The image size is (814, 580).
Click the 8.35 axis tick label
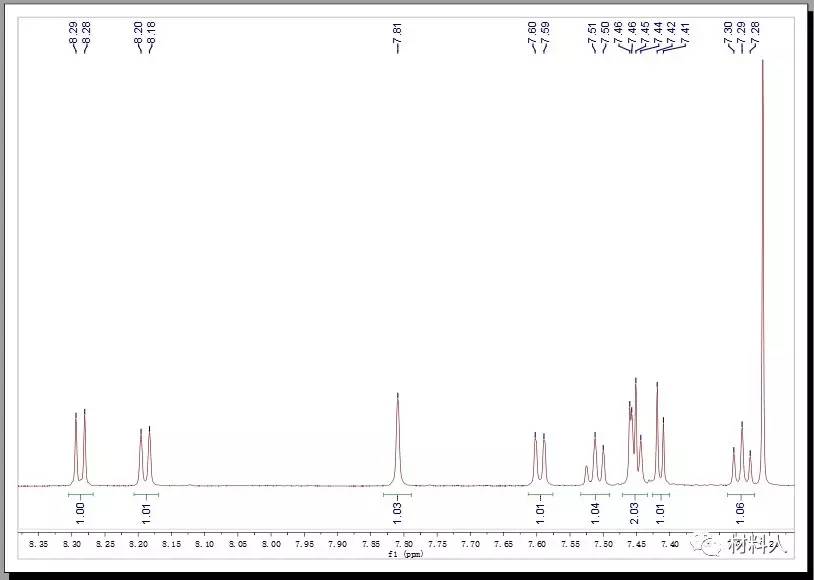[38, 544]
